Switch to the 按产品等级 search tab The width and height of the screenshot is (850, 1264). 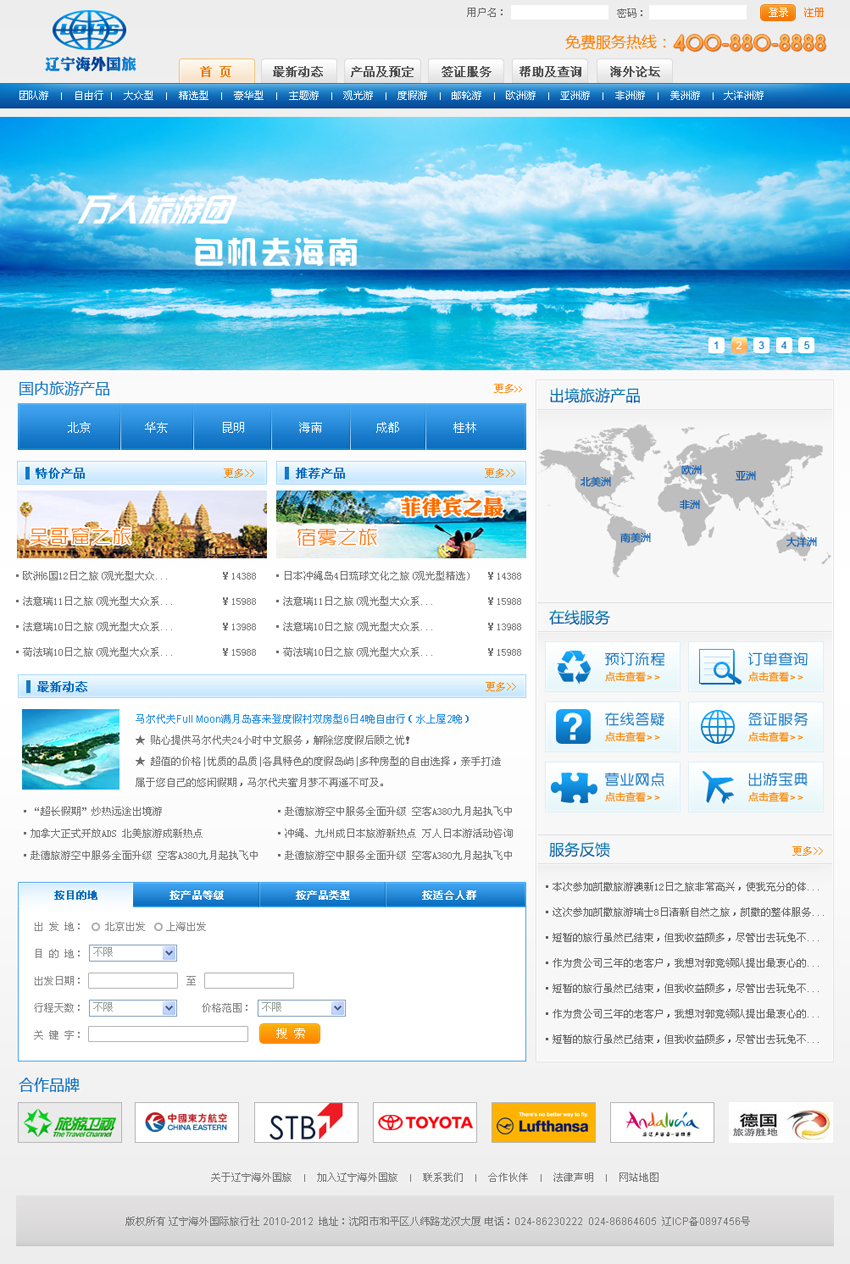(x=196, y=895)
